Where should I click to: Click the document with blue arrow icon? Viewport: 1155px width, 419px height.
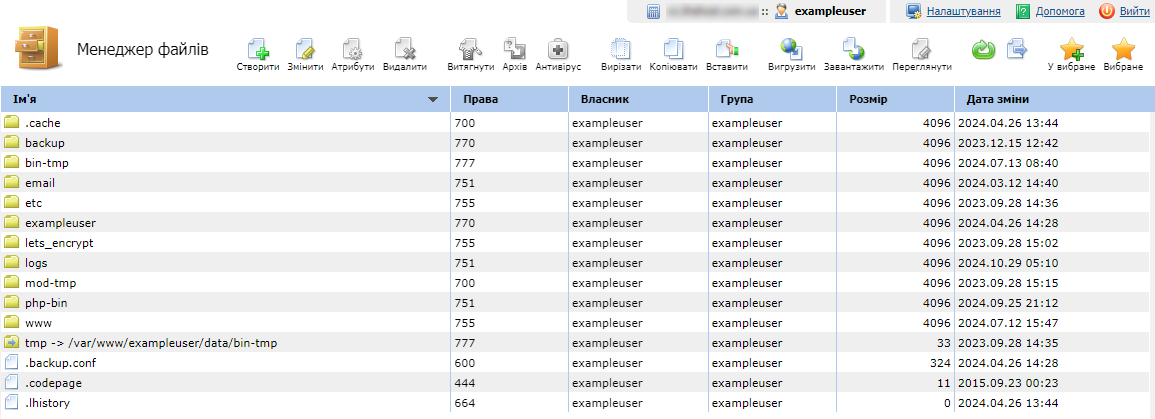coord(1017,49)
